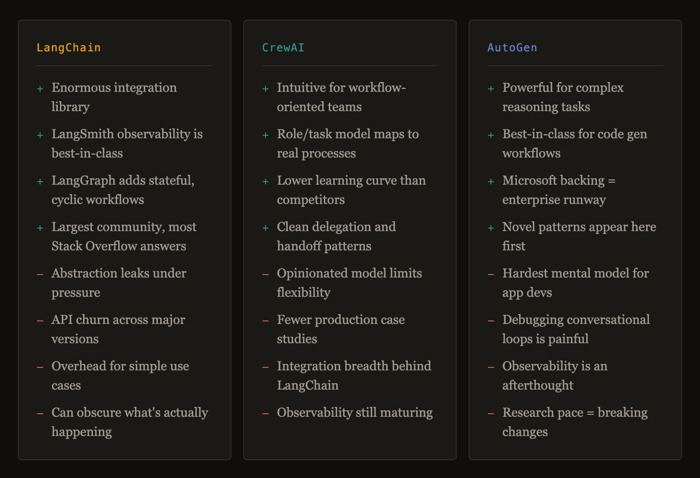Screen dimensions: 700x478
Task: Click plus icon beside Enormous integration library
Action: (40, 88)
